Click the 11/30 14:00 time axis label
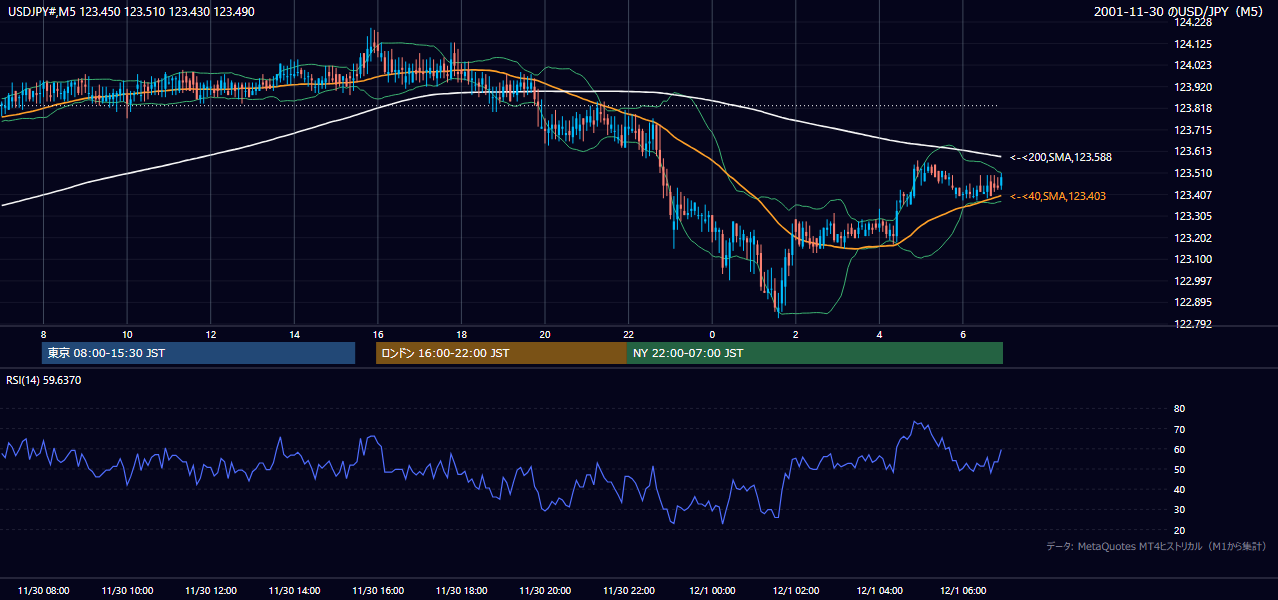1278x600 pixels. point(295,591)
